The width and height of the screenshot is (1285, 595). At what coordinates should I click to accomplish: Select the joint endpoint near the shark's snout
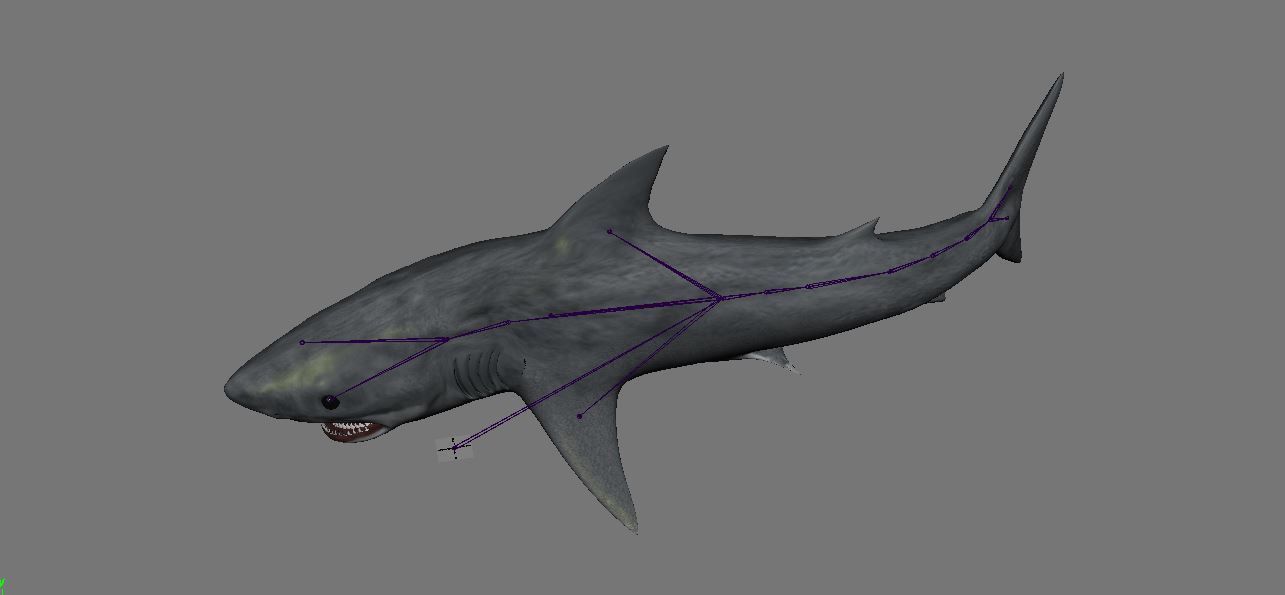pos(302,342)
